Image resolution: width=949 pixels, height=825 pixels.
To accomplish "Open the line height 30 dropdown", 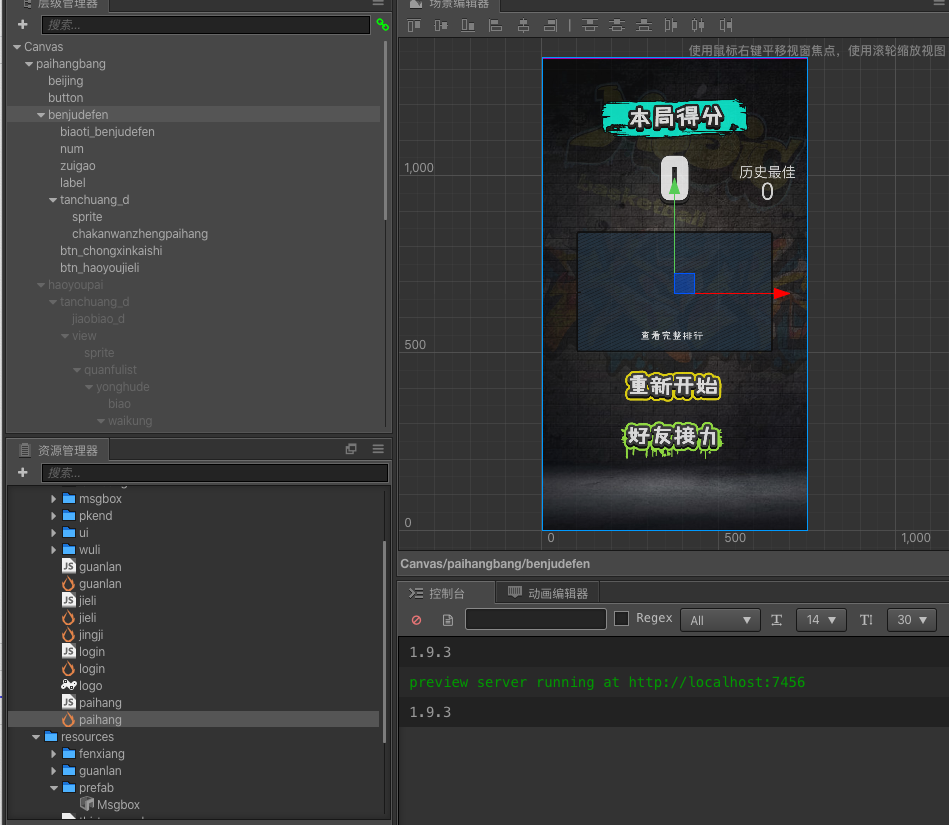I will tap(911, 620).
